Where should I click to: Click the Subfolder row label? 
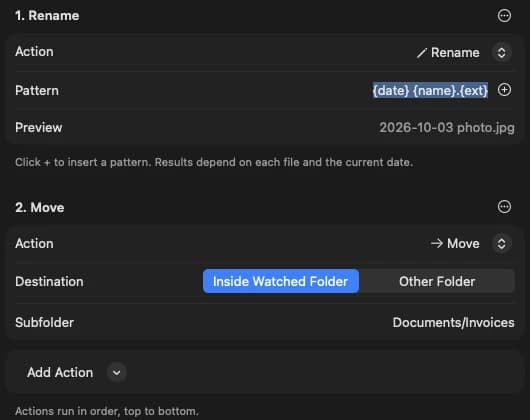44,323
